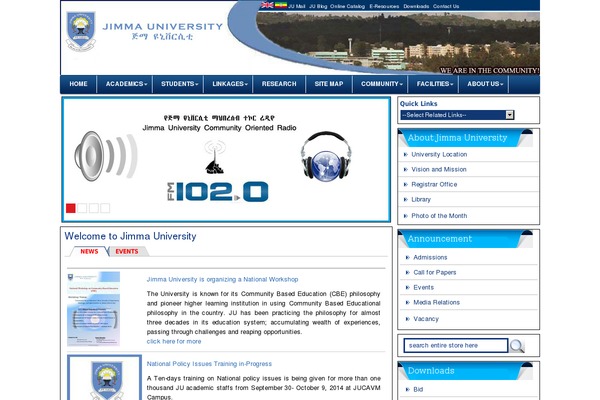Click the speaker graphic in radio banner

106,156
